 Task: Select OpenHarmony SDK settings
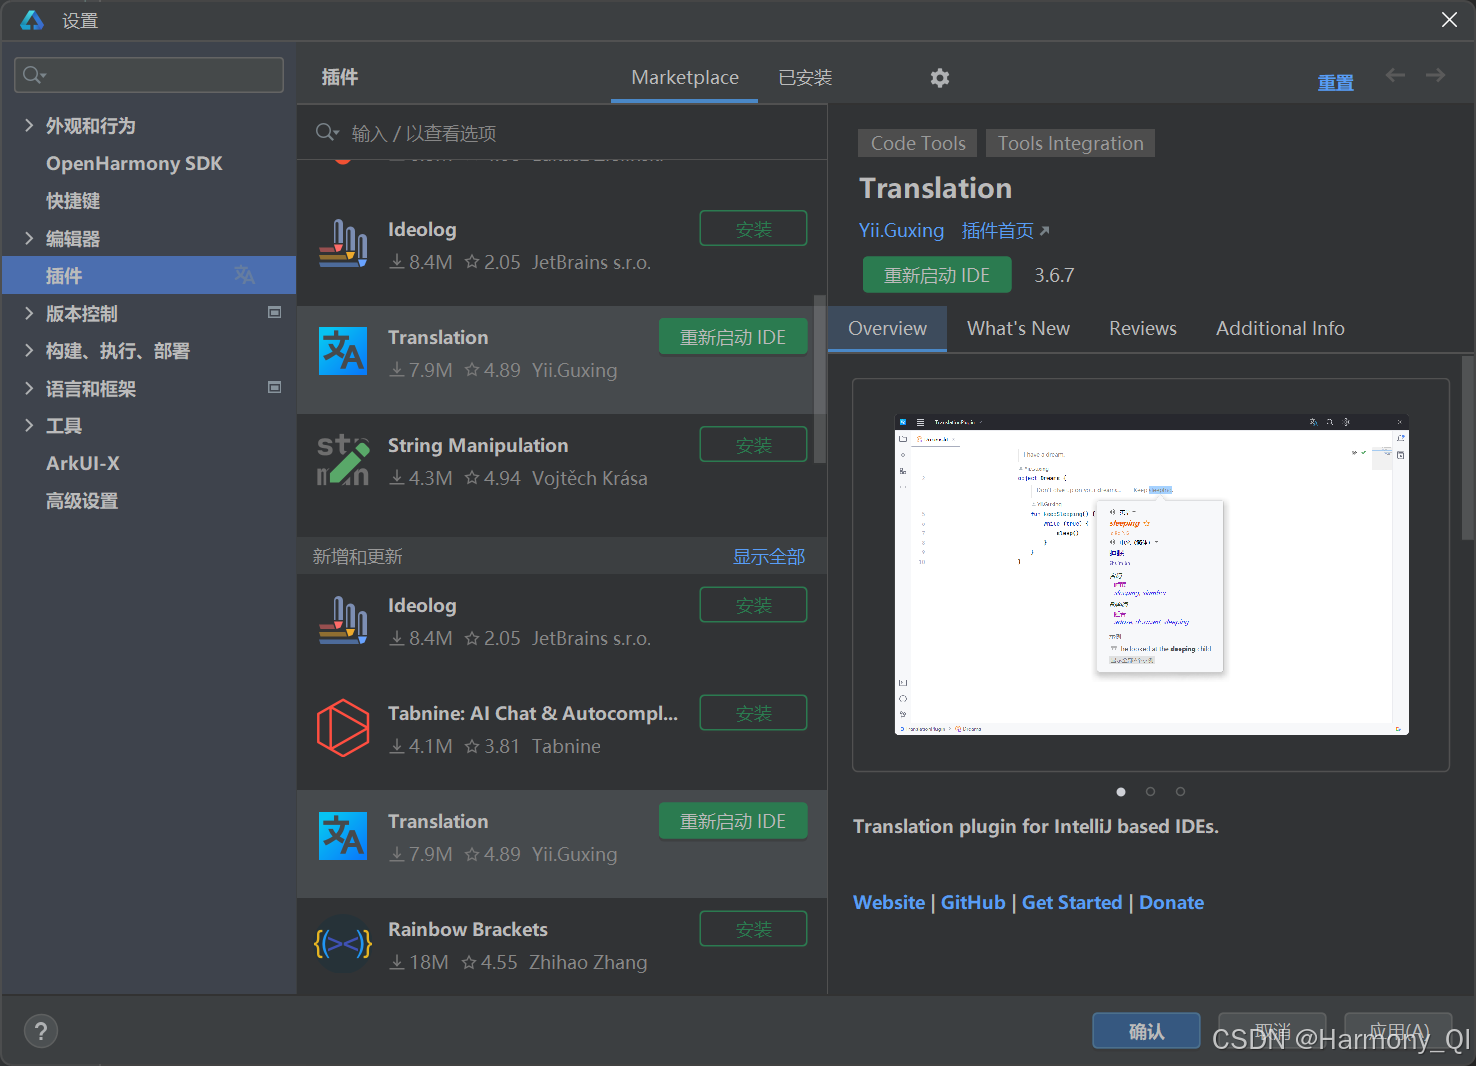(134, 163)
